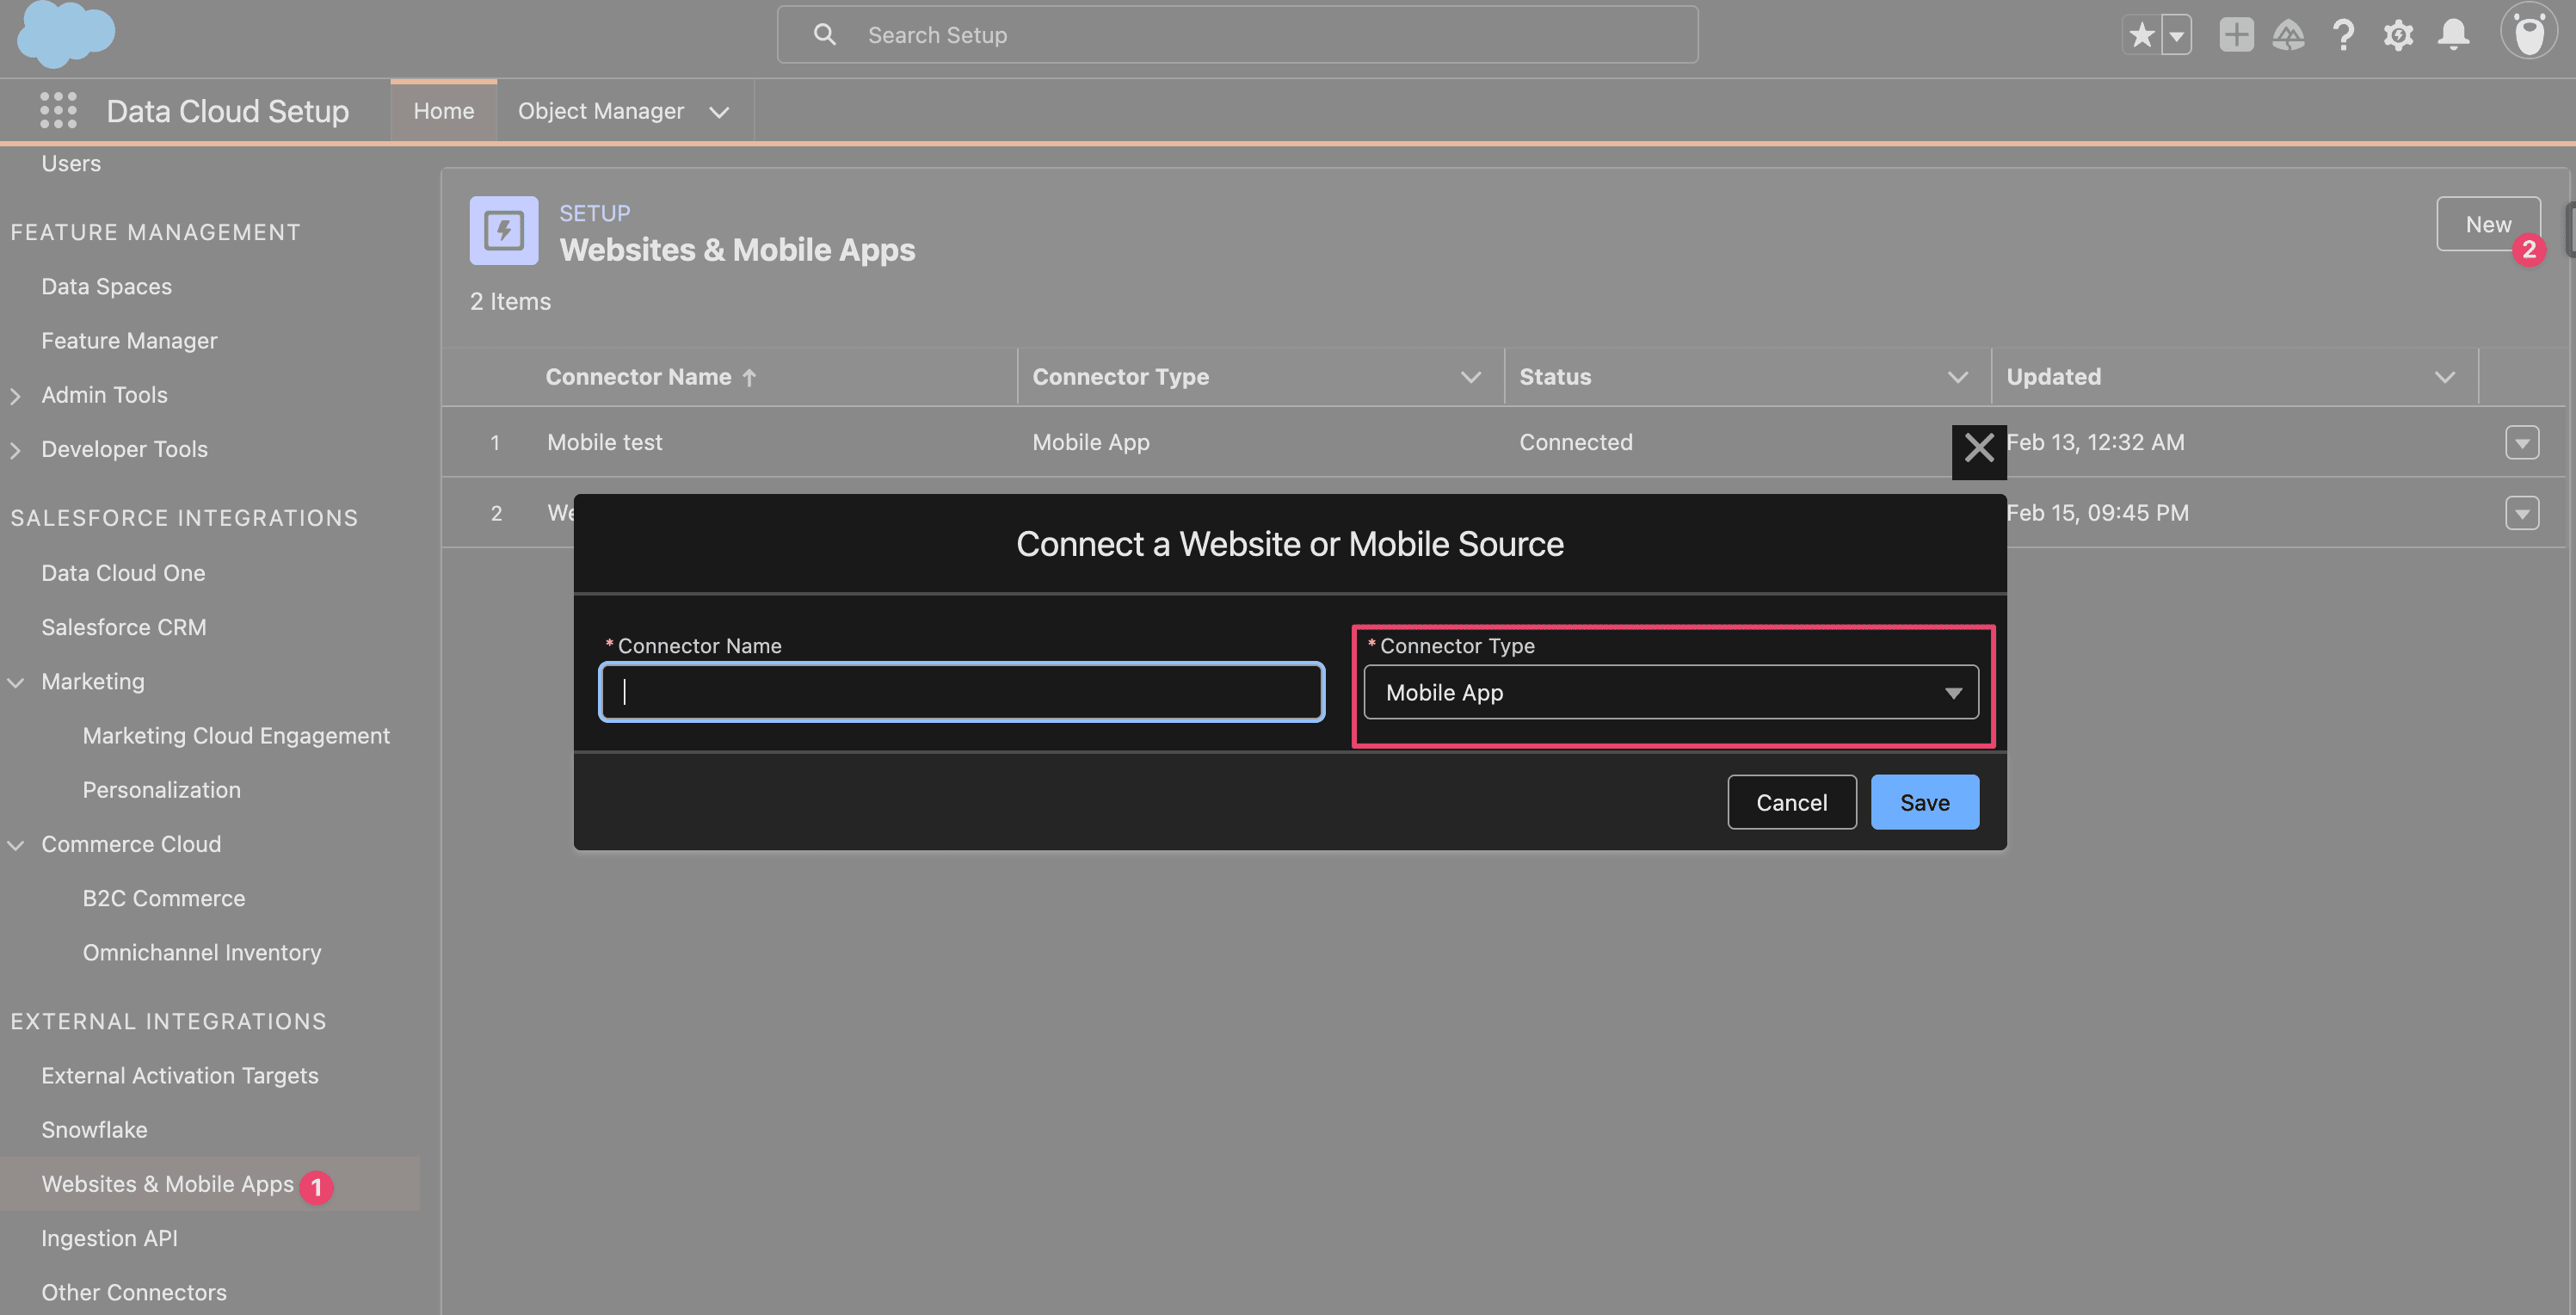Open the Connector Type dropdown showing Mobile App

click(x=1670, y=692)
